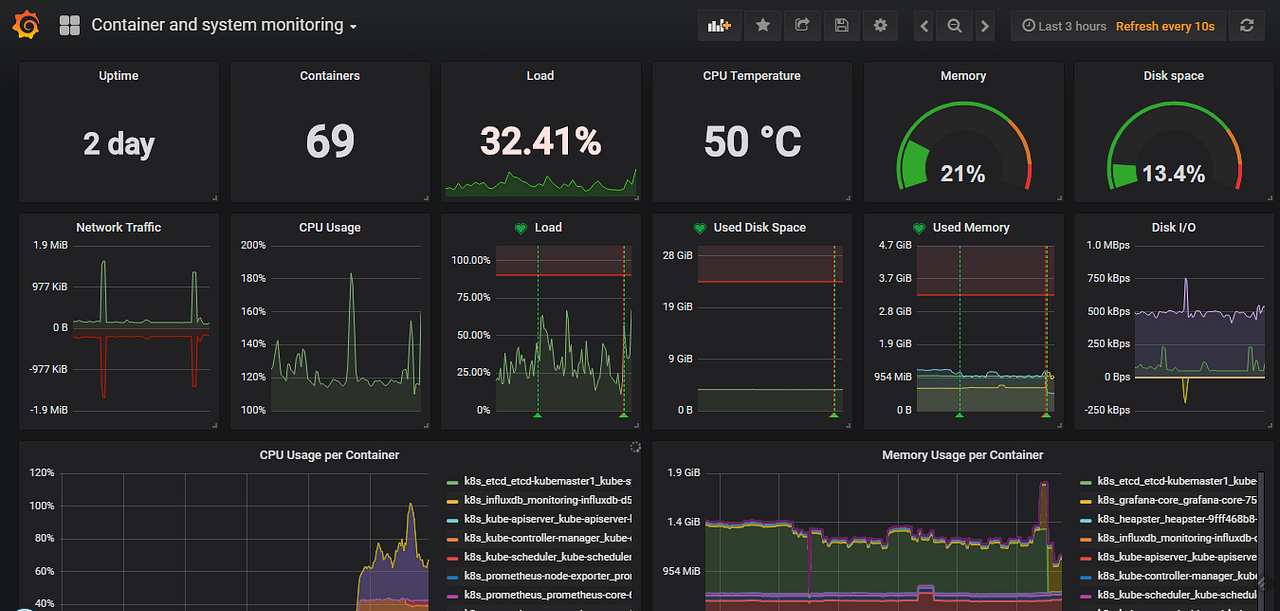Open the CPU Temperature panel title menu
The width and height of the screenshot is (1280, 611).
752,76
